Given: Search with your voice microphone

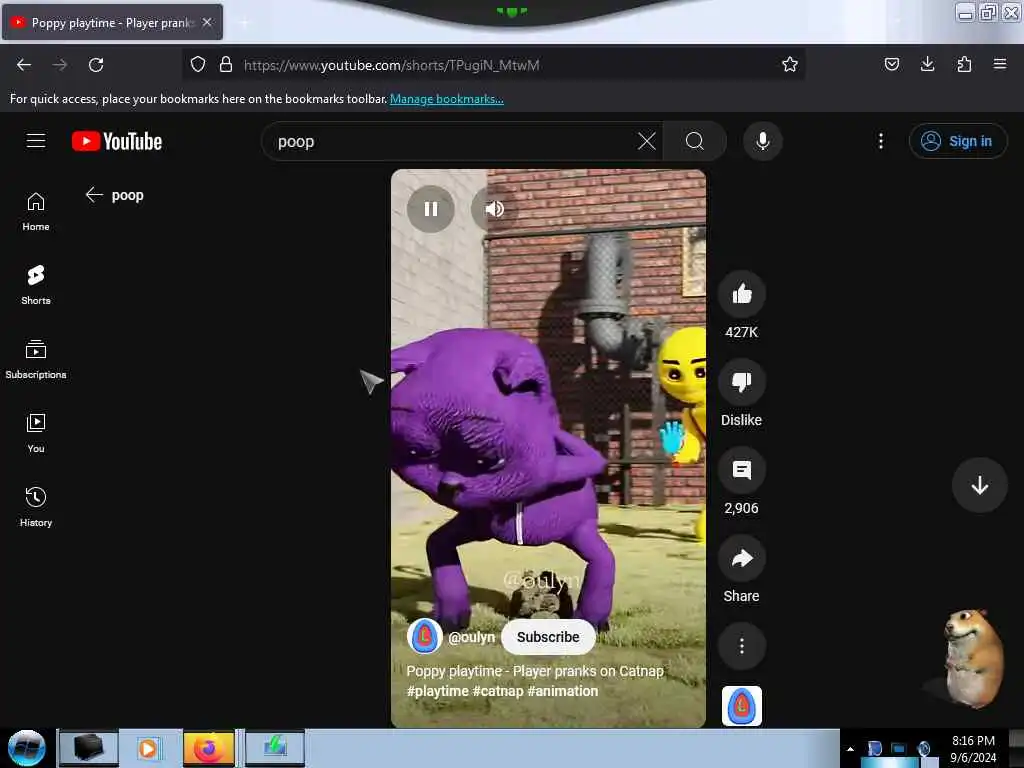Looking at the screenshot, I should tap(762, 141).
